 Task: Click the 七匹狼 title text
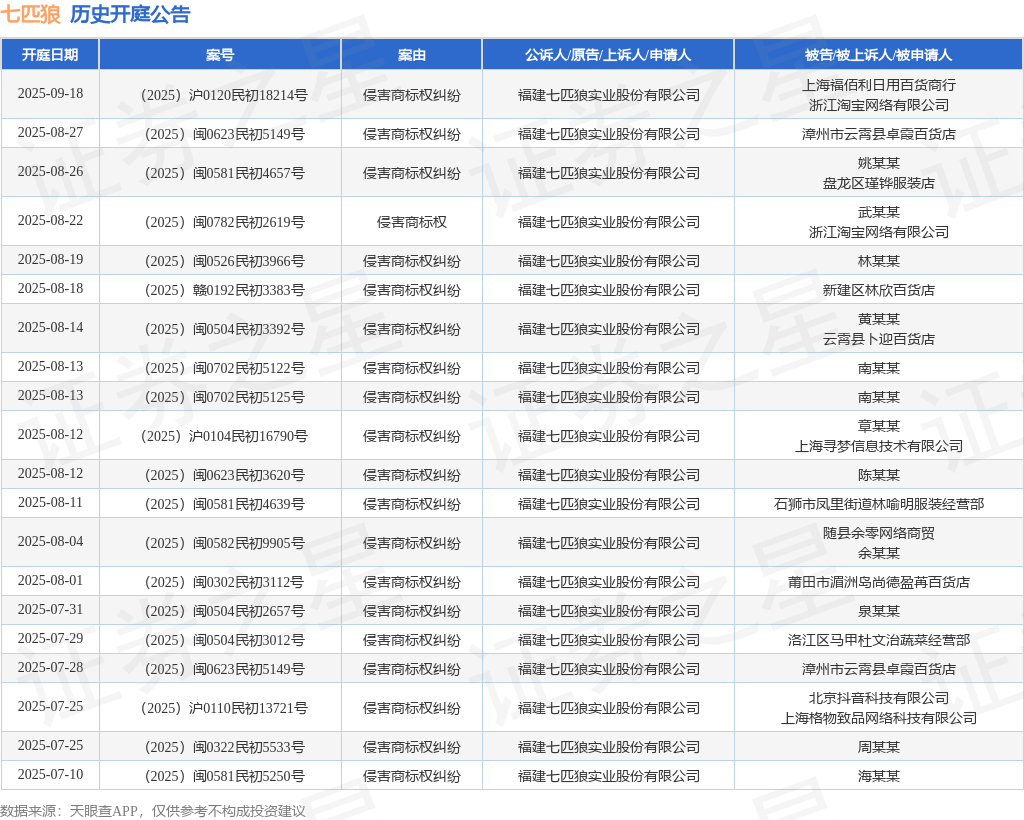pos(31,14)
